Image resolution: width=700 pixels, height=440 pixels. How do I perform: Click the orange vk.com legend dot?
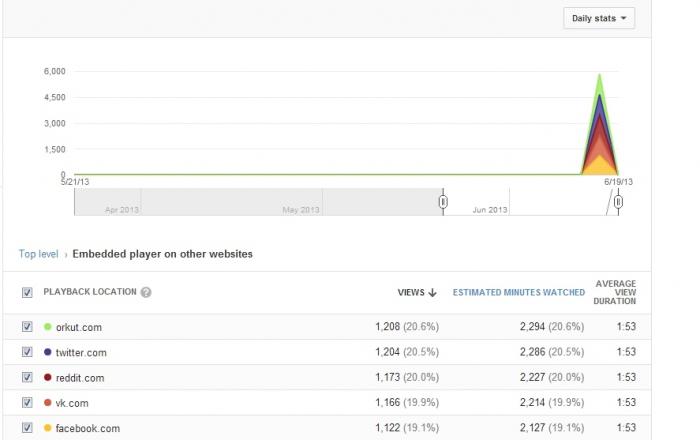(48, 403)
